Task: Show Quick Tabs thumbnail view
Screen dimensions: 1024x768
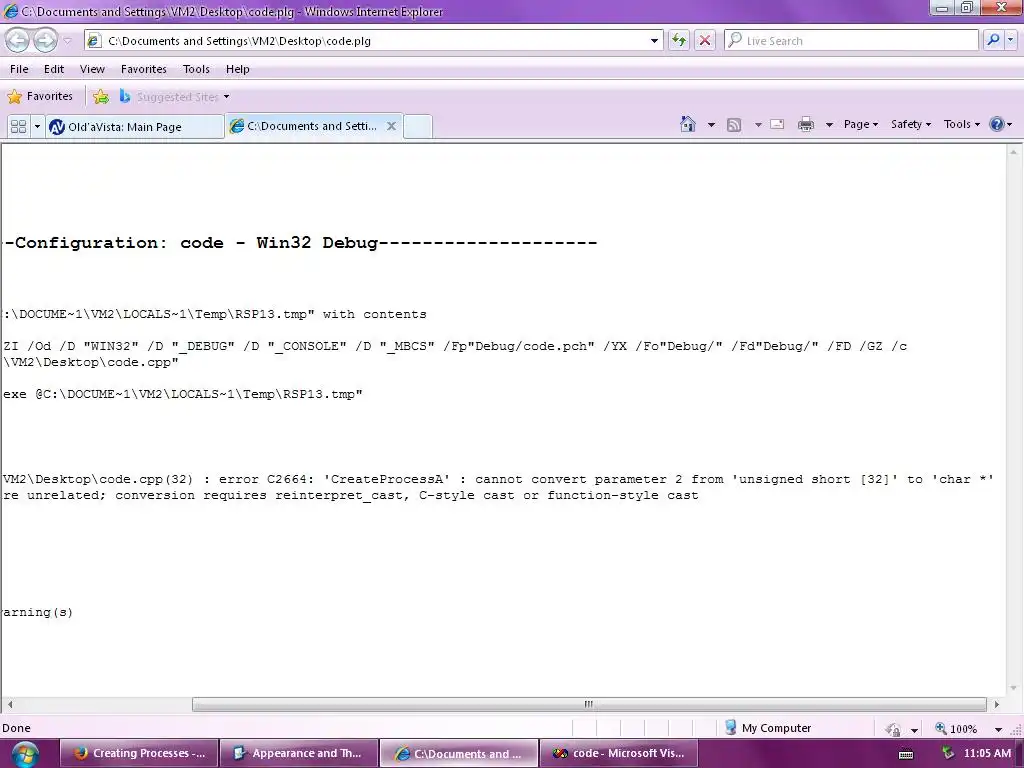Action: coord(18,127)
